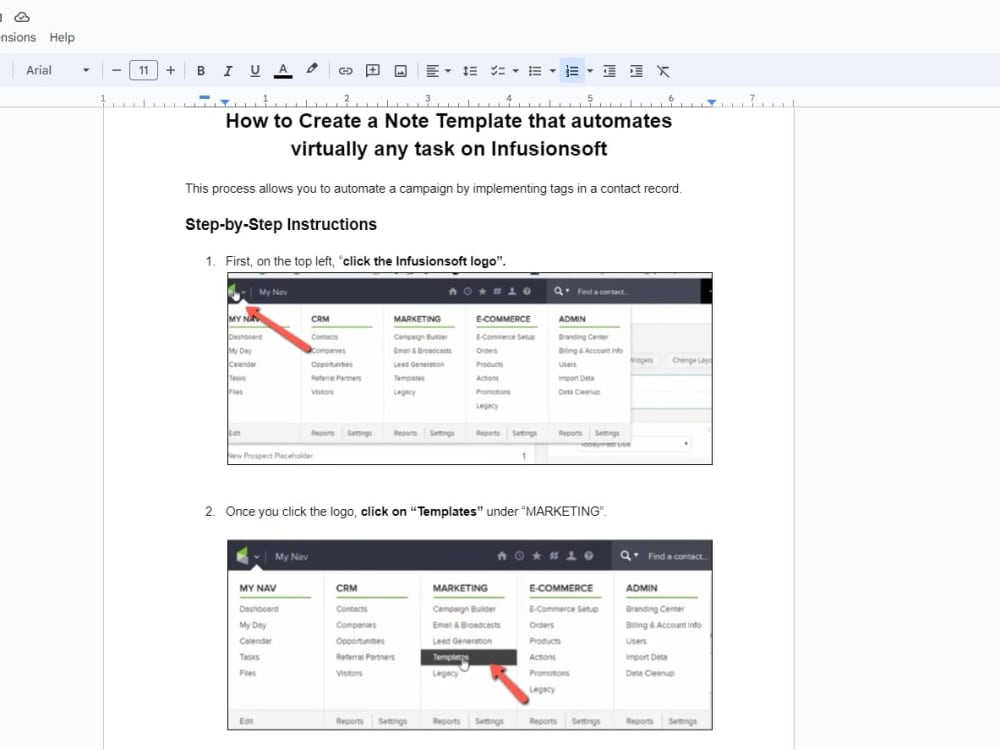Click the decrease indent icon
1000x750 pixels.
(610, 71)
